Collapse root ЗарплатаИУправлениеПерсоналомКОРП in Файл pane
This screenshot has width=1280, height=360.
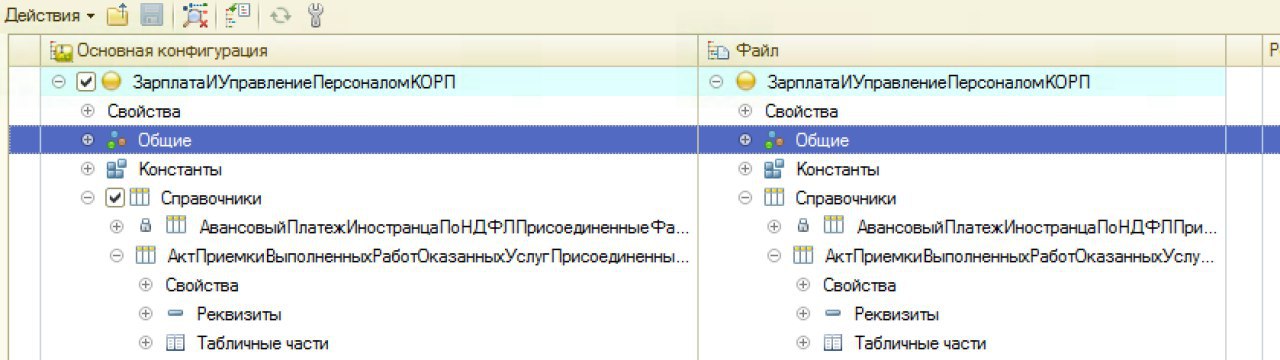716,81
